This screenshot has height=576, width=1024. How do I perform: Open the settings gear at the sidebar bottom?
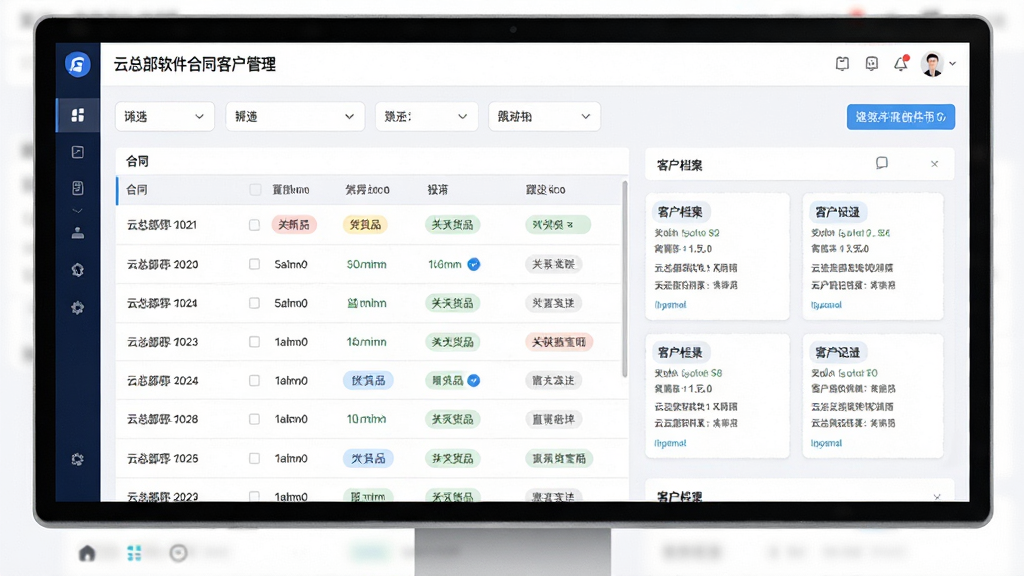tap(78, 459)
